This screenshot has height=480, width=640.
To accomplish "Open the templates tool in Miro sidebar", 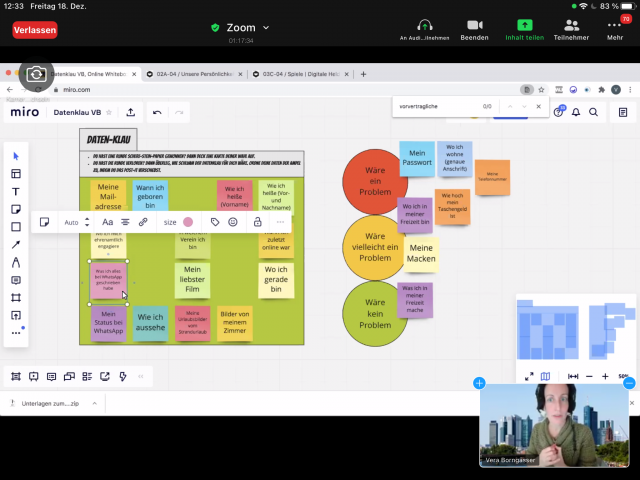I will tap(16, 174).
